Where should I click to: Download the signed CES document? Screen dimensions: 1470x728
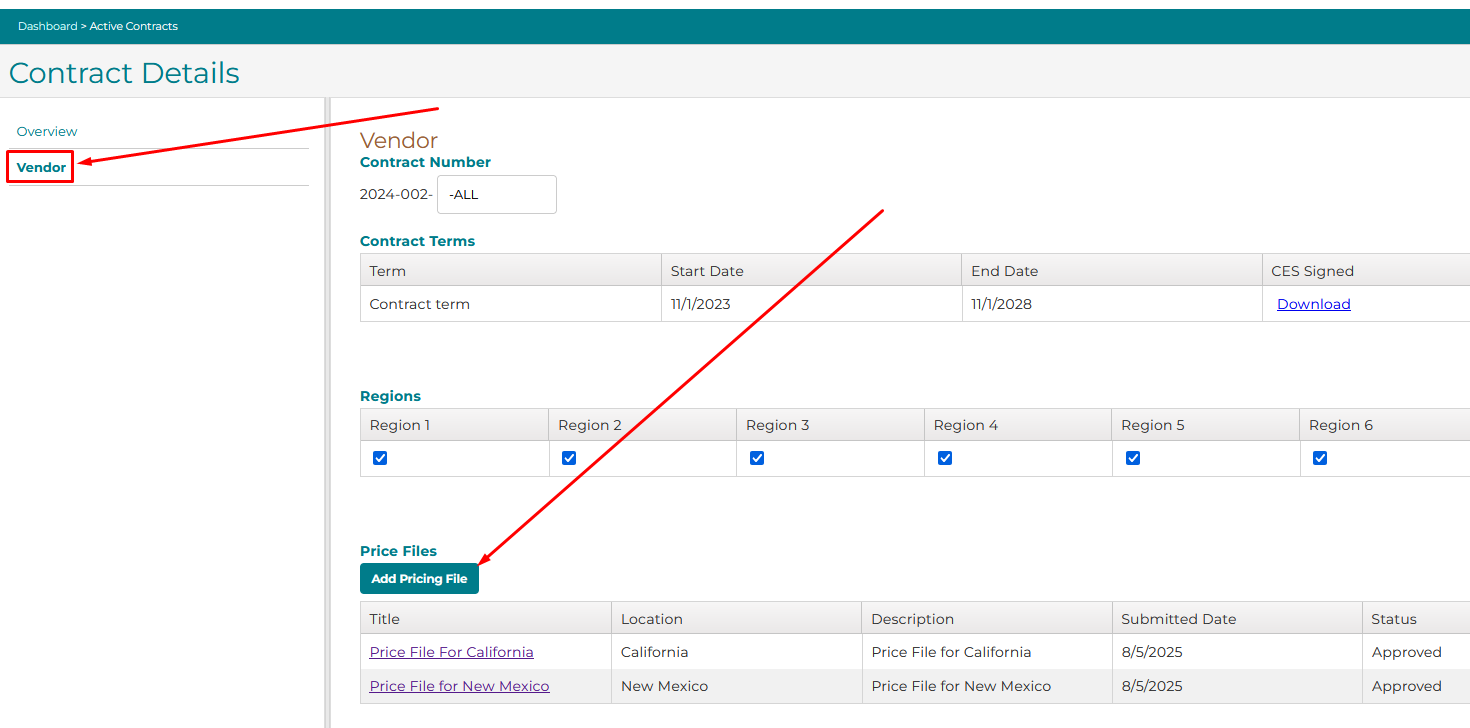point(1313,304)
